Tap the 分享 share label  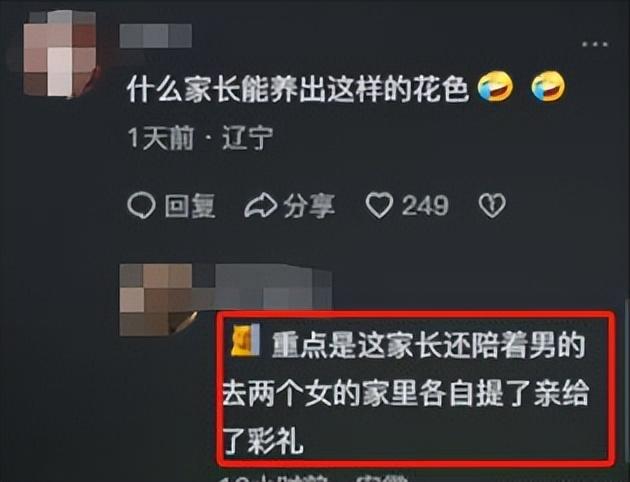click(x=309, y=206)
